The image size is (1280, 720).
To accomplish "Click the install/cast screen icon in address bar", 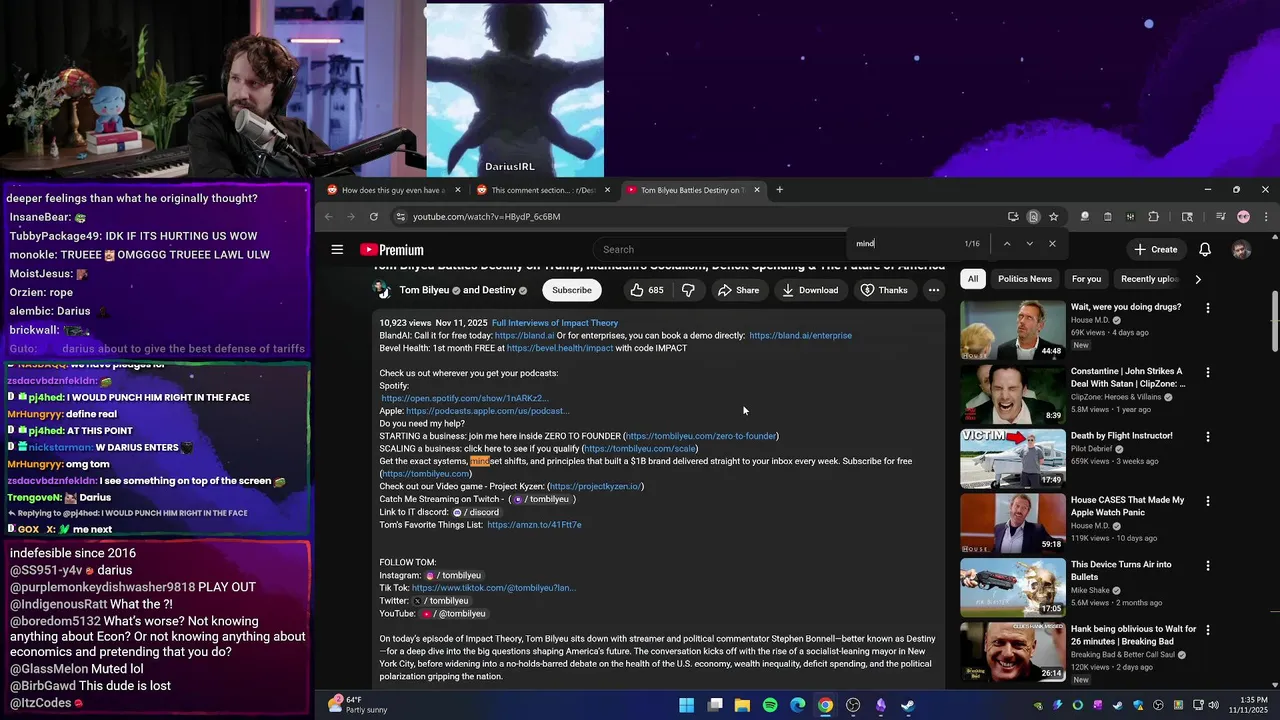I will point(1013,217).
